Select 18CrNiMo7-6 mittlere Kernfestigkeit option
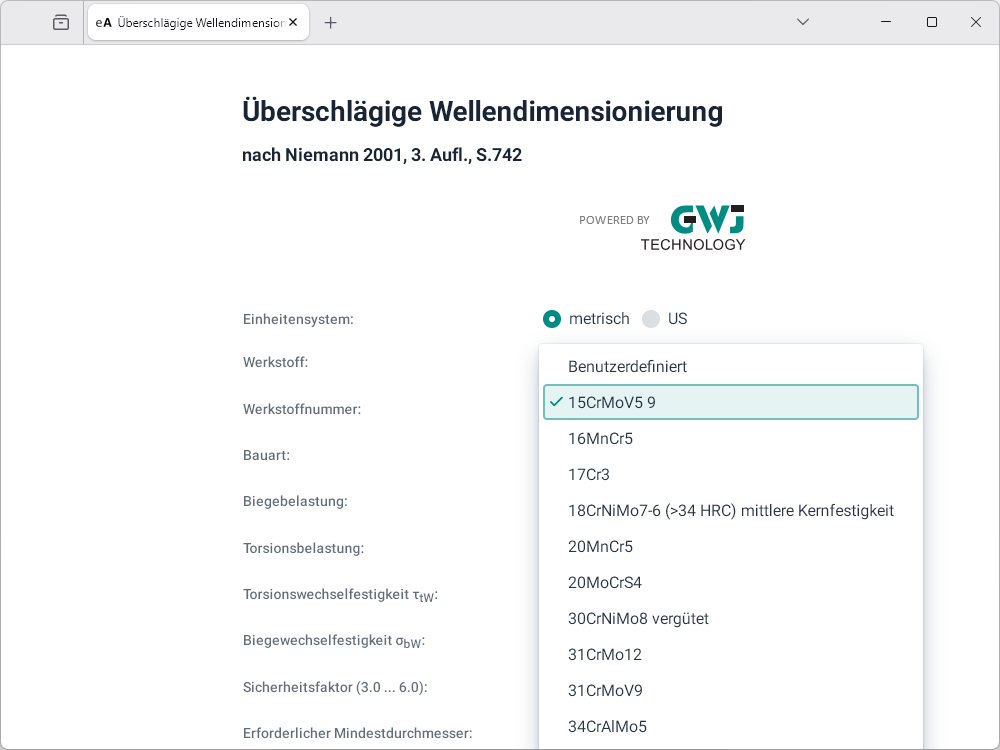This screenshot has width=1000, height=750. (730, 511)
